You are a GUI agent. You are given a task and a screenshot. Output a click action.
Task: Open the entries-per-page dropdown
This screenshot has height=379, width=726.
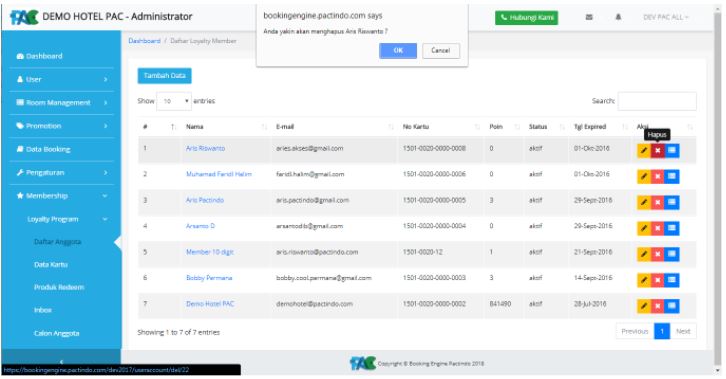(x=174, y=101)
